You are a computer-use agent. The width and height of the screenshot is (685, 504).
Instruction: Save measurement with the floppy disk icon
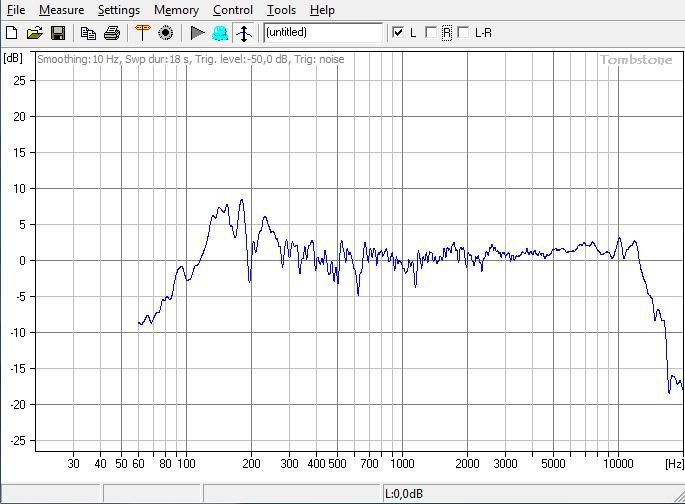pyautogui.click(x=58, y=33)
